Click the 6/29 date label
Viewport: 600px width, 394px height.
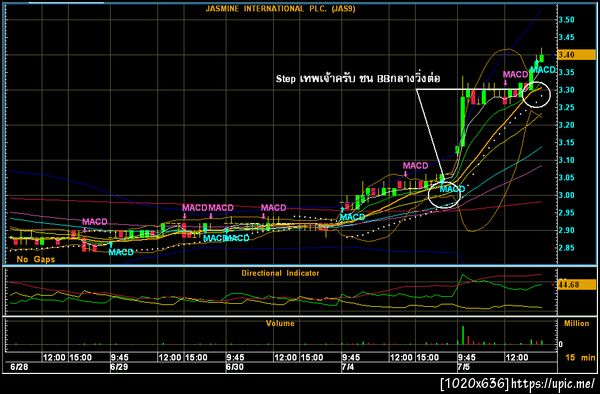tap(119, 367)
